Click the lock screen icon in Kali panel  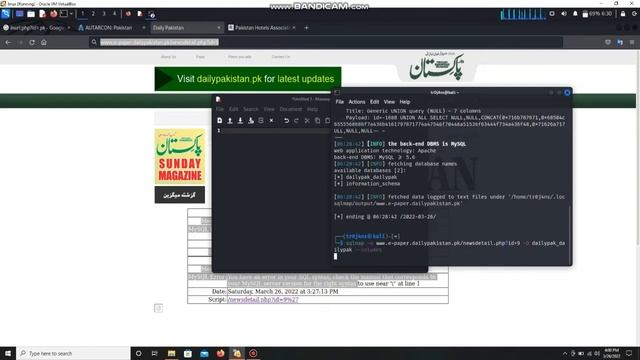[x=623, y=14]
